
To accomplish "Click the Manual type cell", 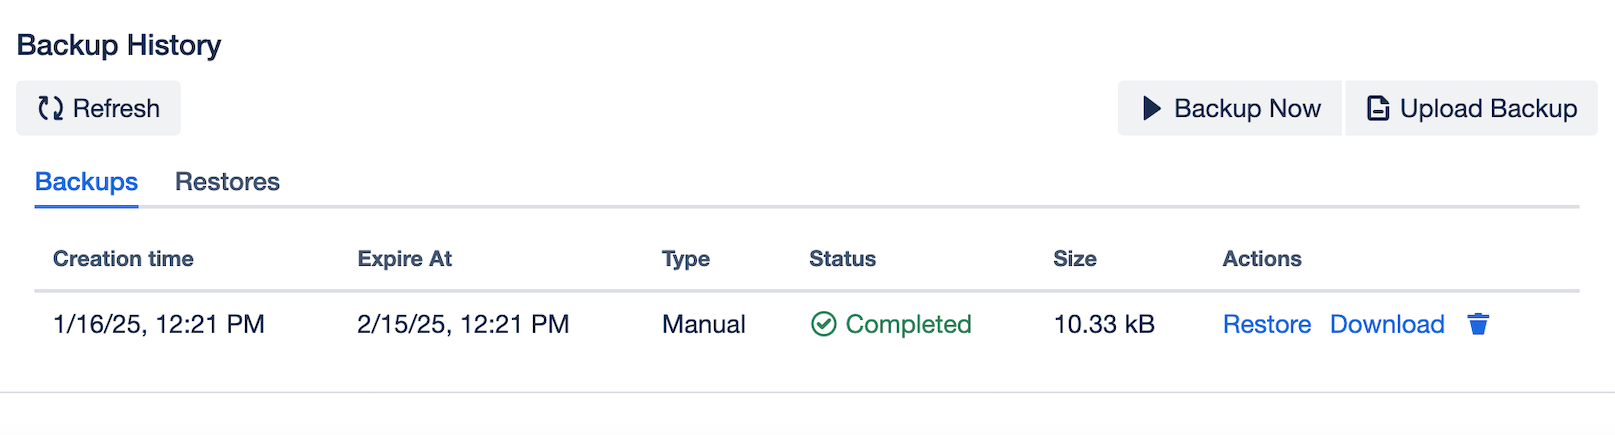I will point(703,324).
